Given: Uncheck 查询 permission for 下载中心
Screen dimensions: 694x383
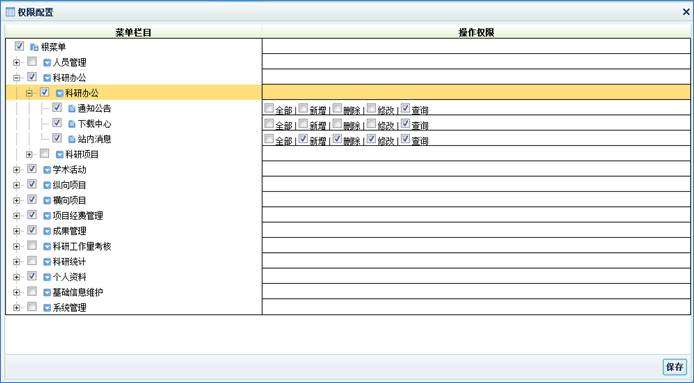Looking at the screenshot, I should point(405,123).
